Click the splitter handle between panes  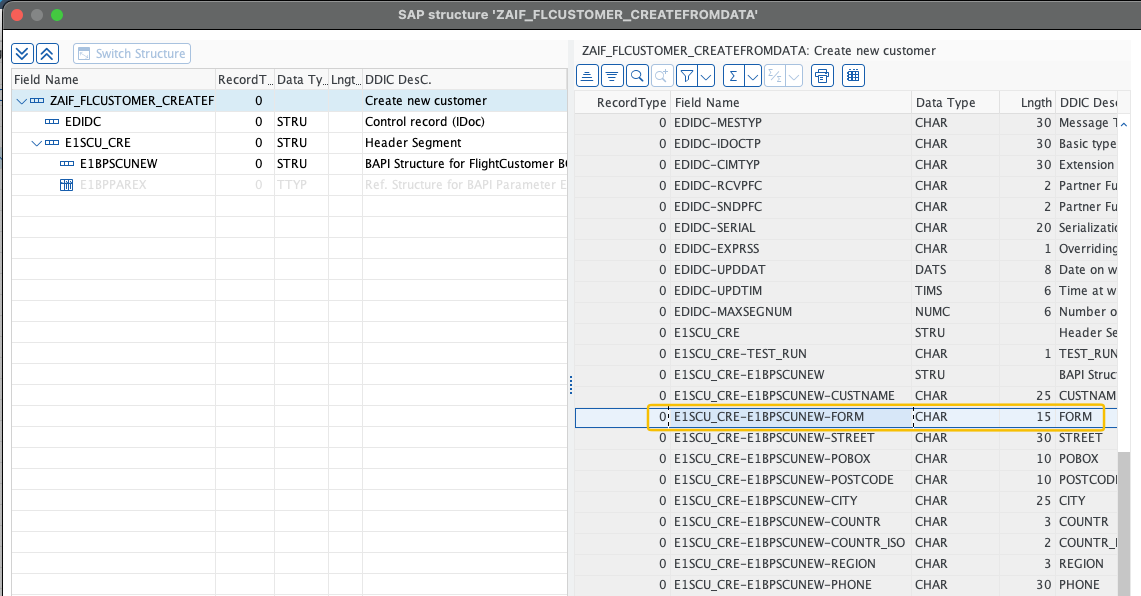click(x=570, y=384)
